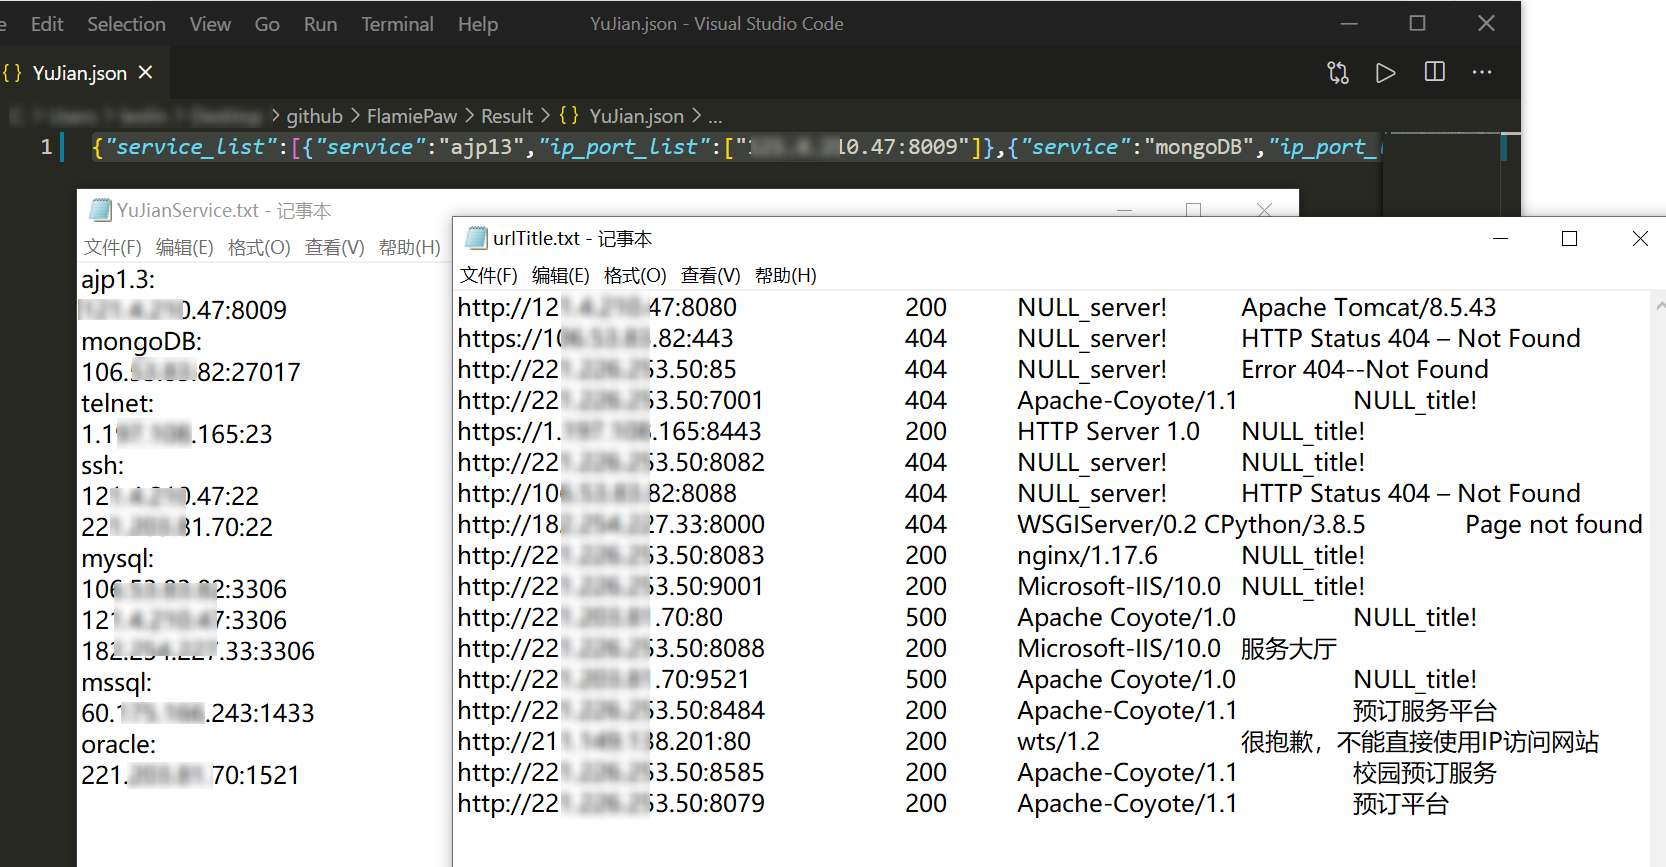
Task: Open 格式(O) menu in urlTitle.txt Notepad
Action: pos(635,275)
